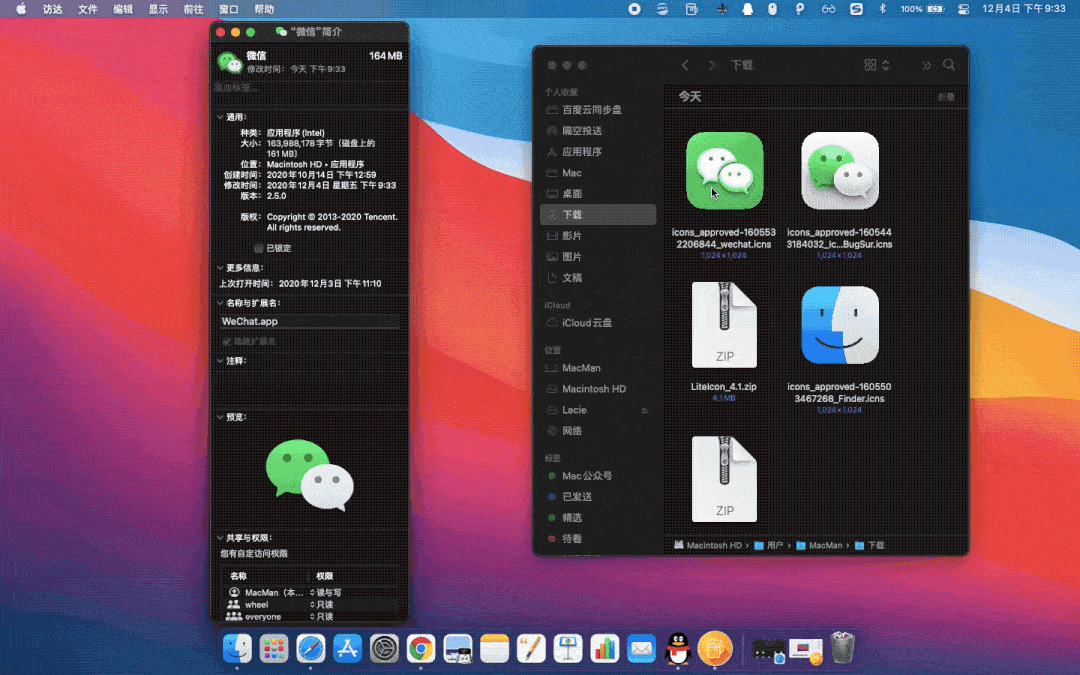Open the Finder view mode dropdown
This screenshot has width=1080, height=675.
(876, 65)
